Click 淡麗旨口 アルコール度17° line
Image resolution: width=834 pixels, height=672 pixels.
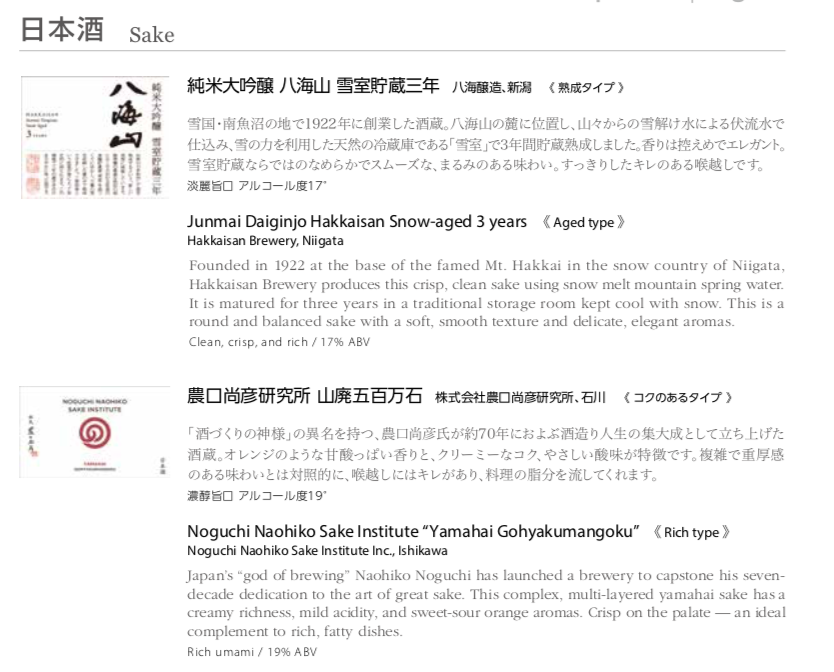point(257,186)
